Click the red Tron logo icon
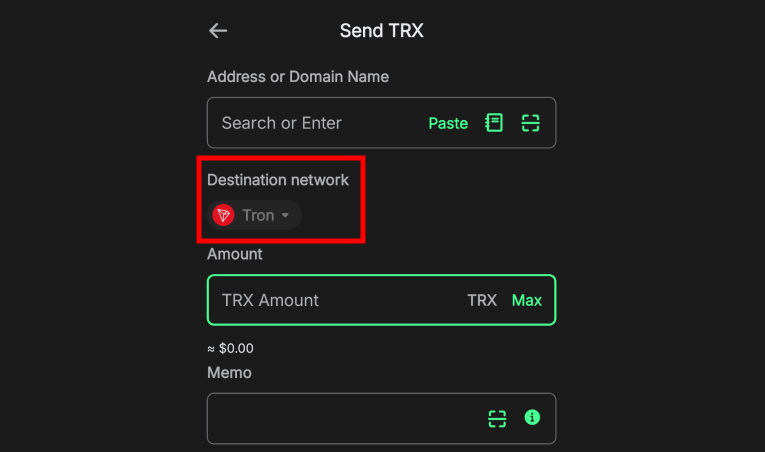This screenshot has width=765, height=452. click(223, 215)
